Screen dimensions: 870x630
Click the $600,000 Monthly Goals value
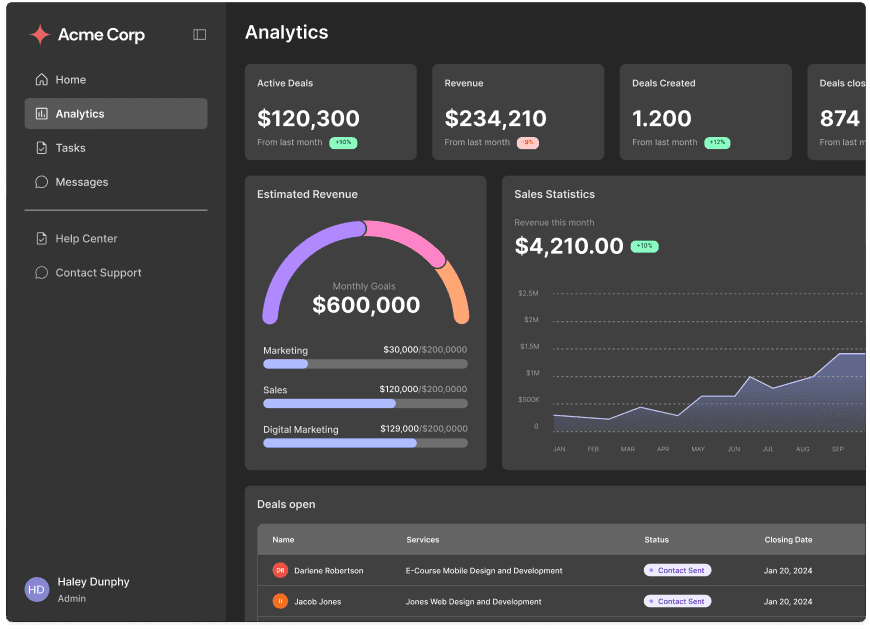click(x=366, y=305)
